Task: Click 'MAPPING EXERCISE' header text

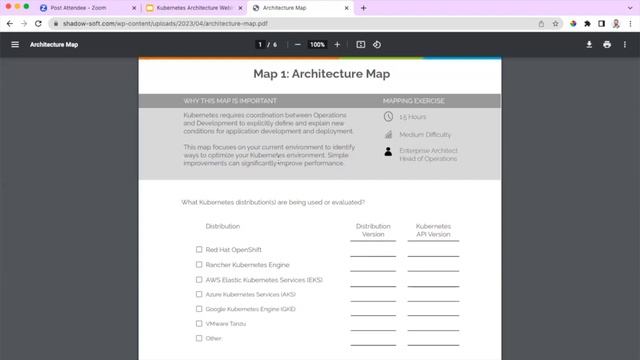Action: pos(413,101)
